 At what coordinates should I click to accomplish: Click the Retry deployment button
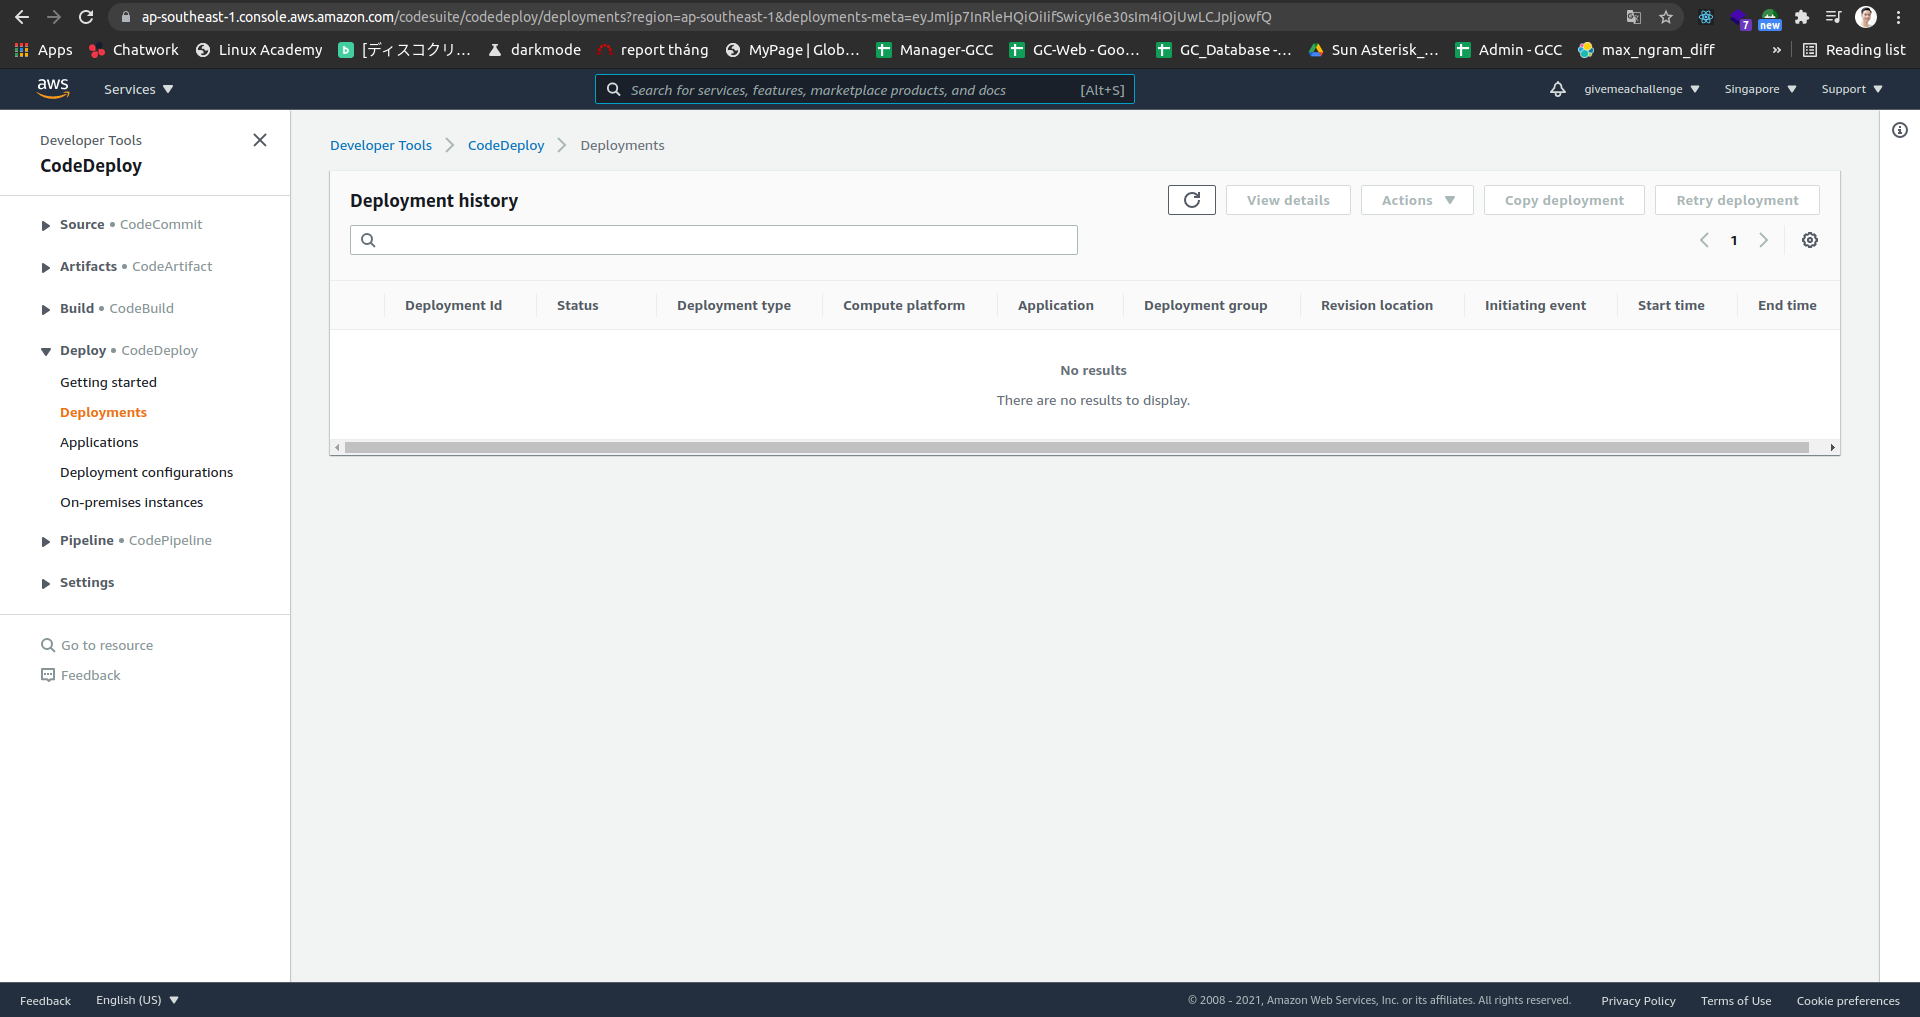(1737, 200)
